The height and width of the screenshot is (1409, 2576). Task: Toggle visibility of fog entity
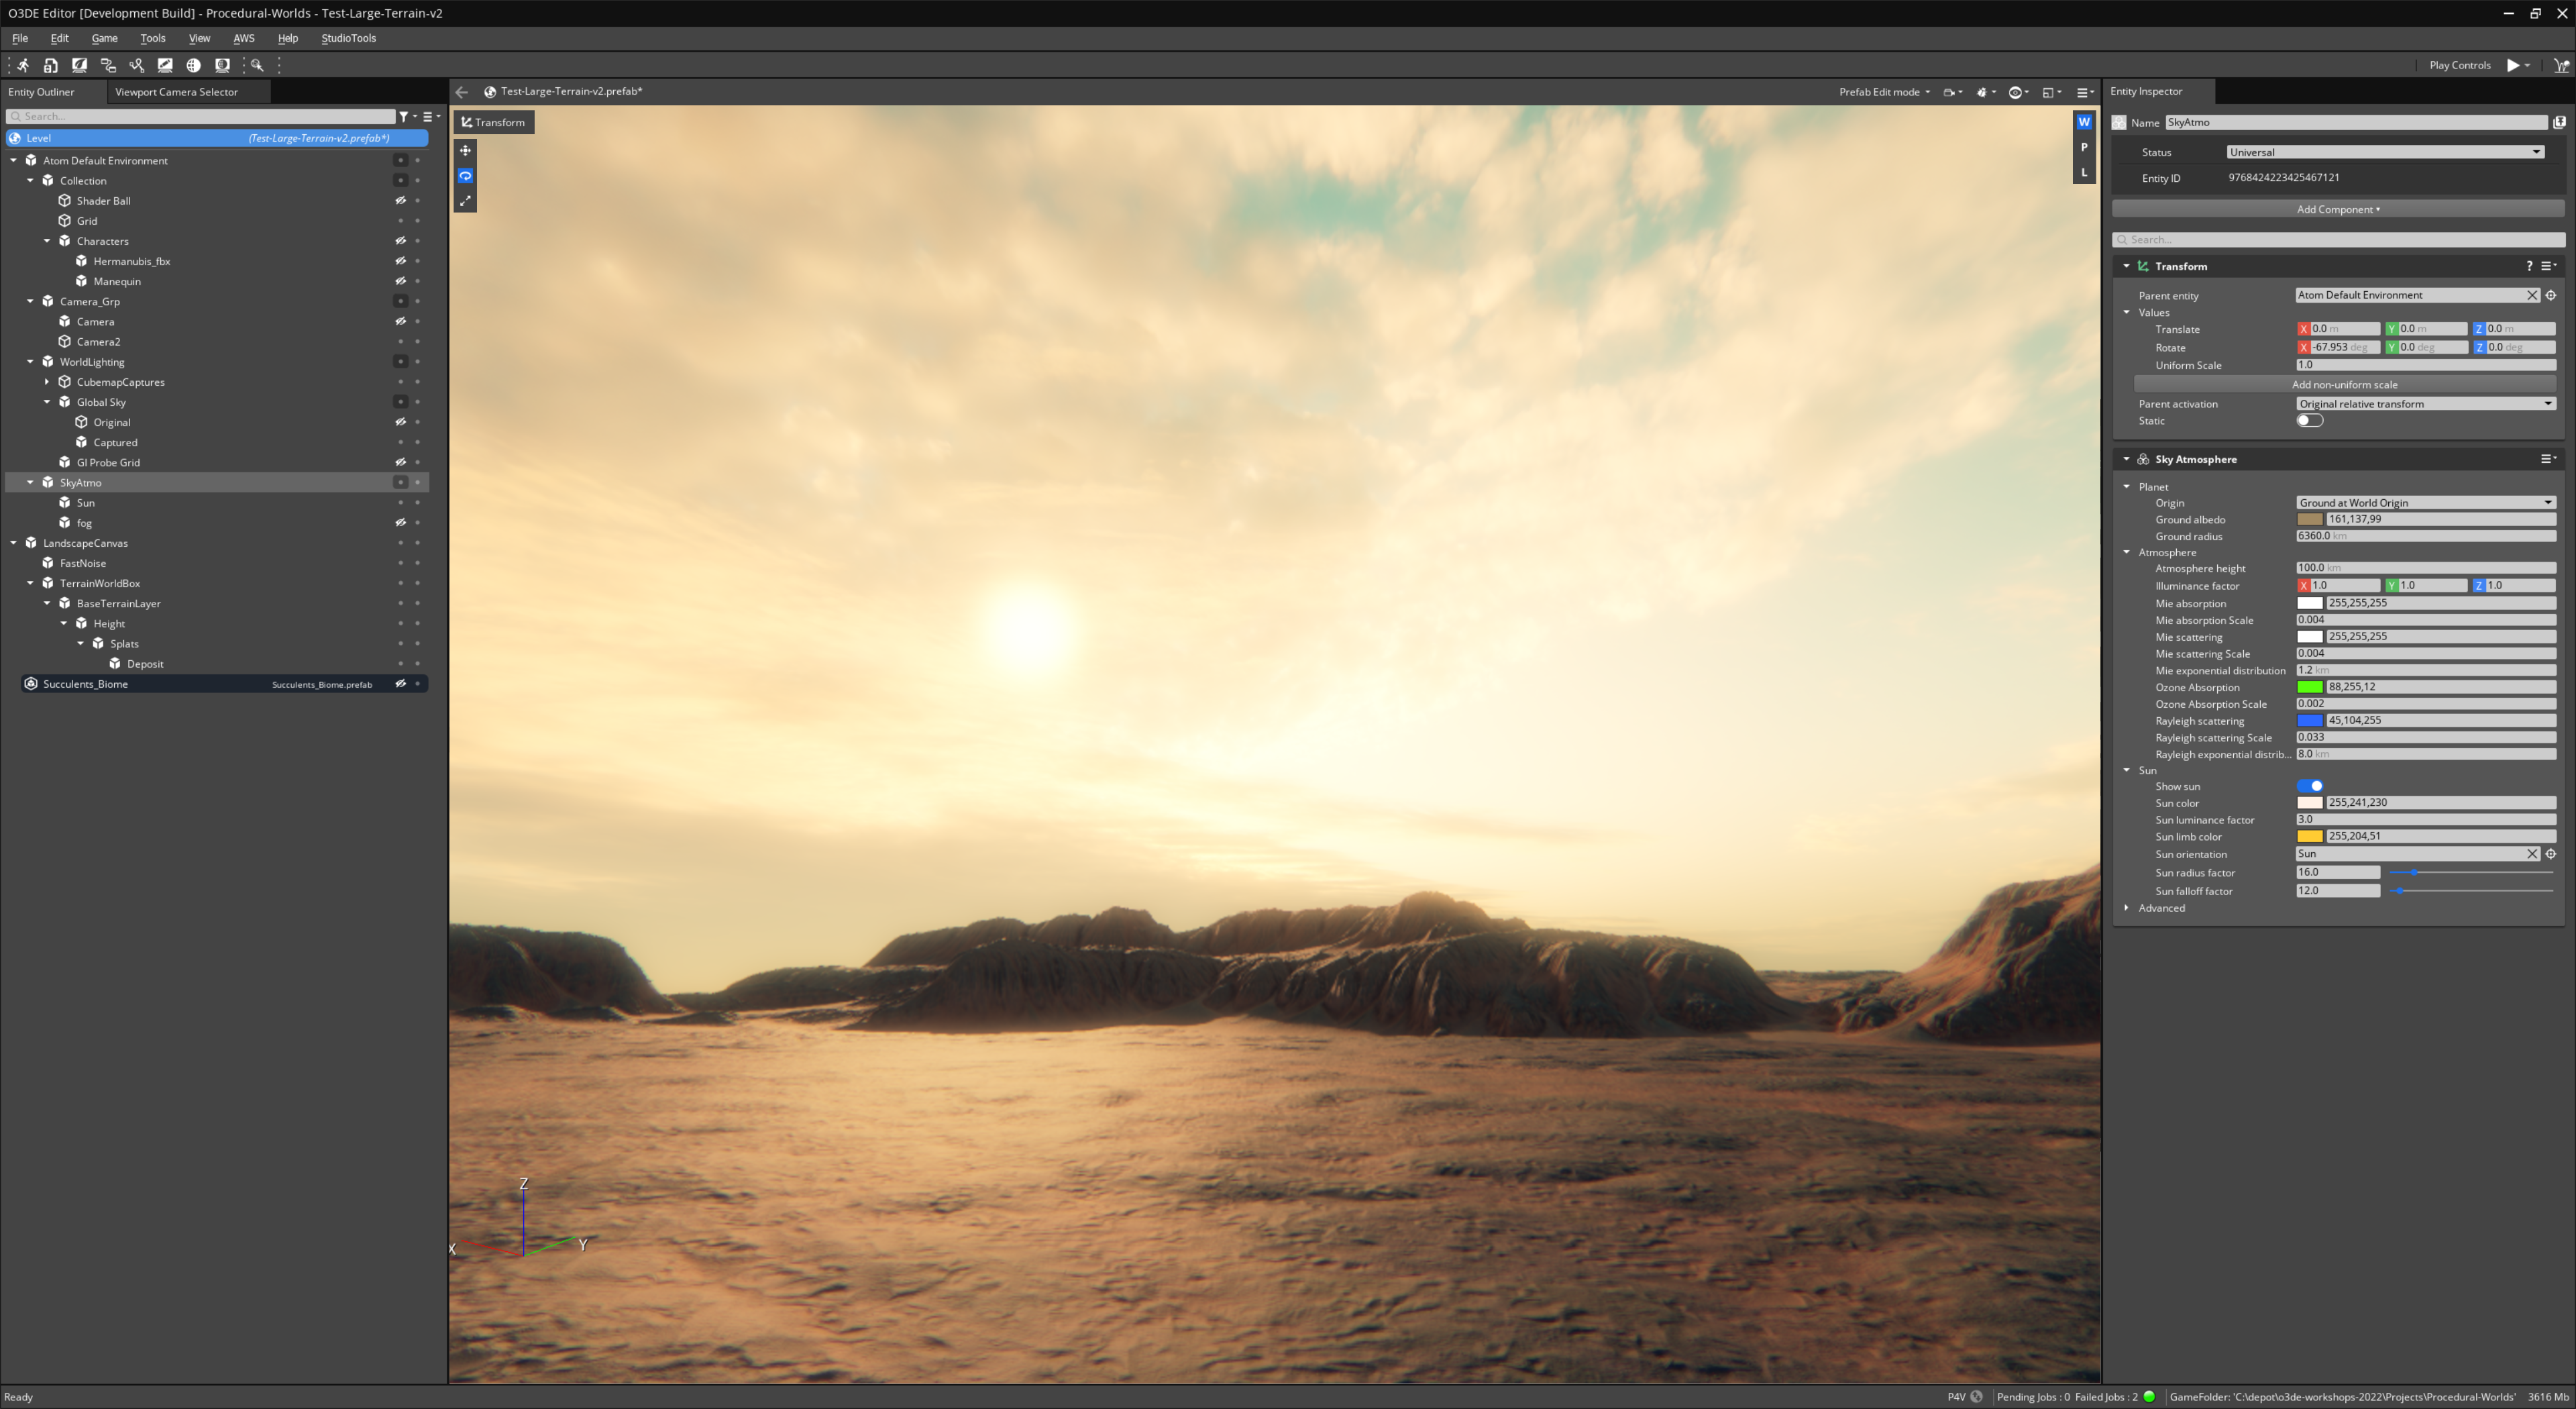400,523
